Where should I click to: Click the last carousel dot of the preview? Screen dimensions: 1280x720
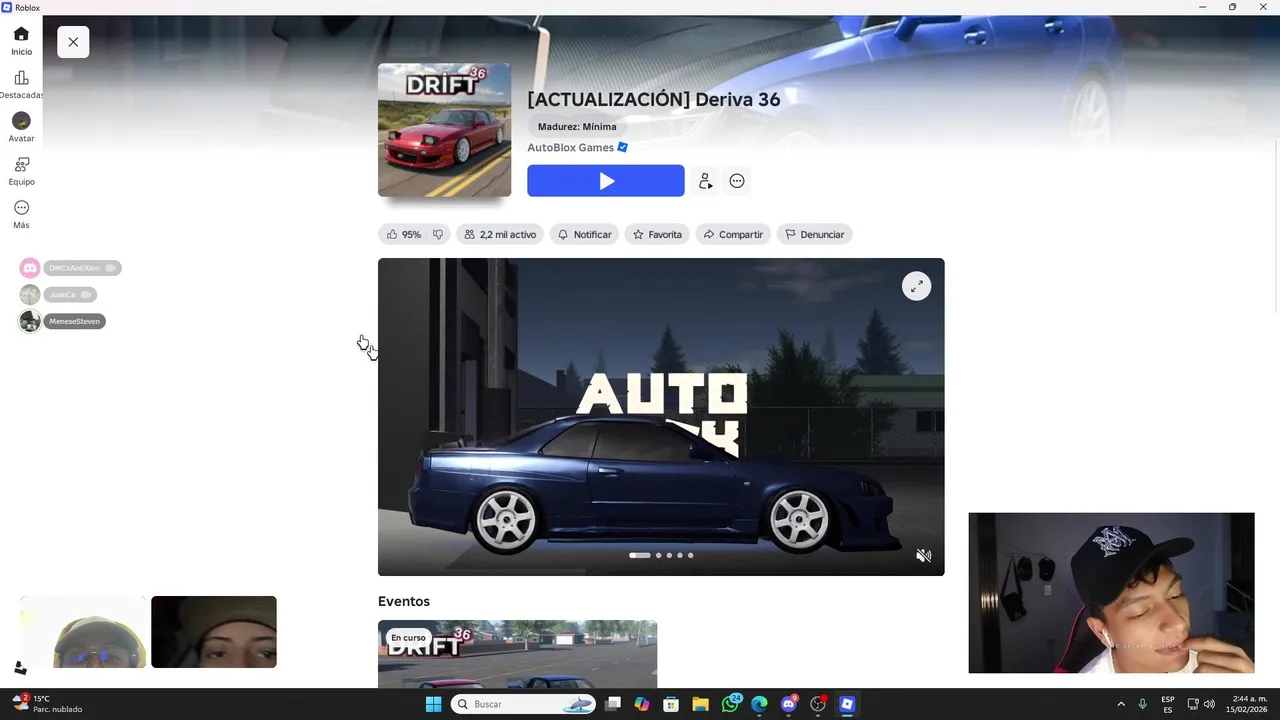690,555
